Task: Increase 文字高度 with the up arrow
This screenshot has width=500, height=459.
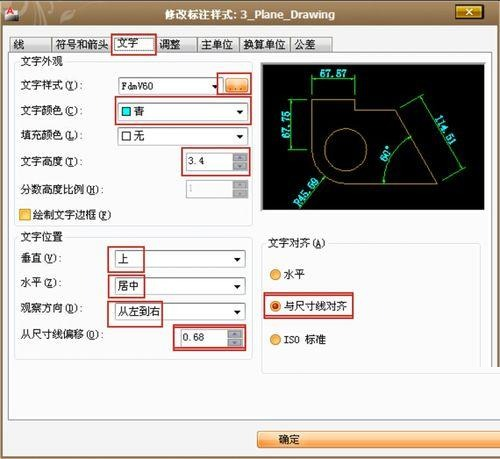Action: 240,157
